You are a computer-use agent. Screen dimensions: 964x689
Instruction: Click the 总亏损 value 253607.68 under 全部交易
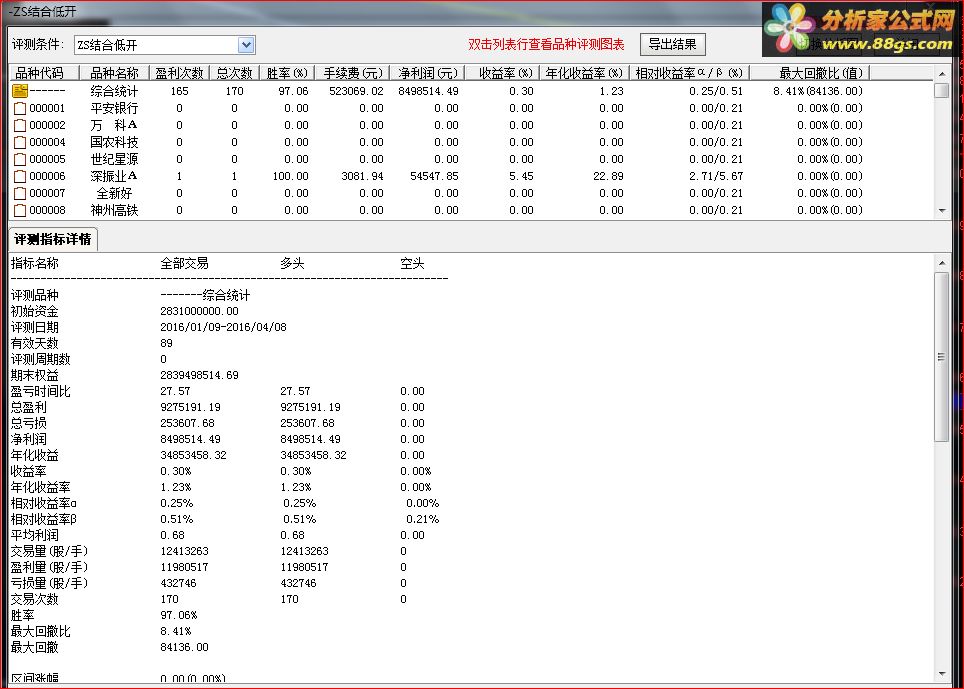188,423
